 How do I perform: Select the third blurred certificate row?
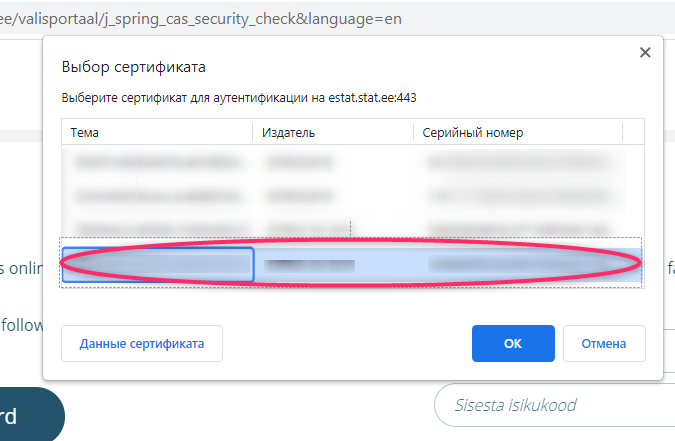pyautogui.click(x=353, y=227)
